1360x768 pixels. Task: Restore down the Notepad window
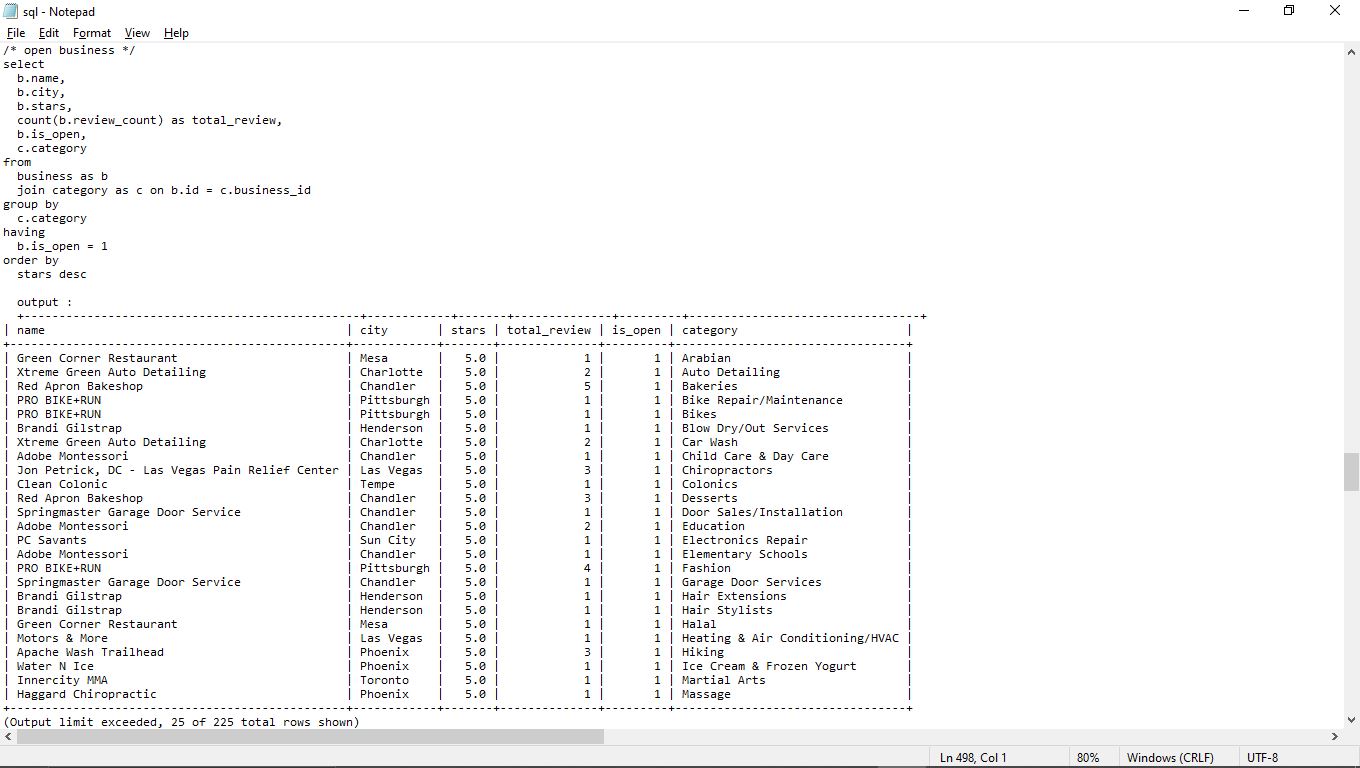pyautogui.click(x=1289, y=11)
